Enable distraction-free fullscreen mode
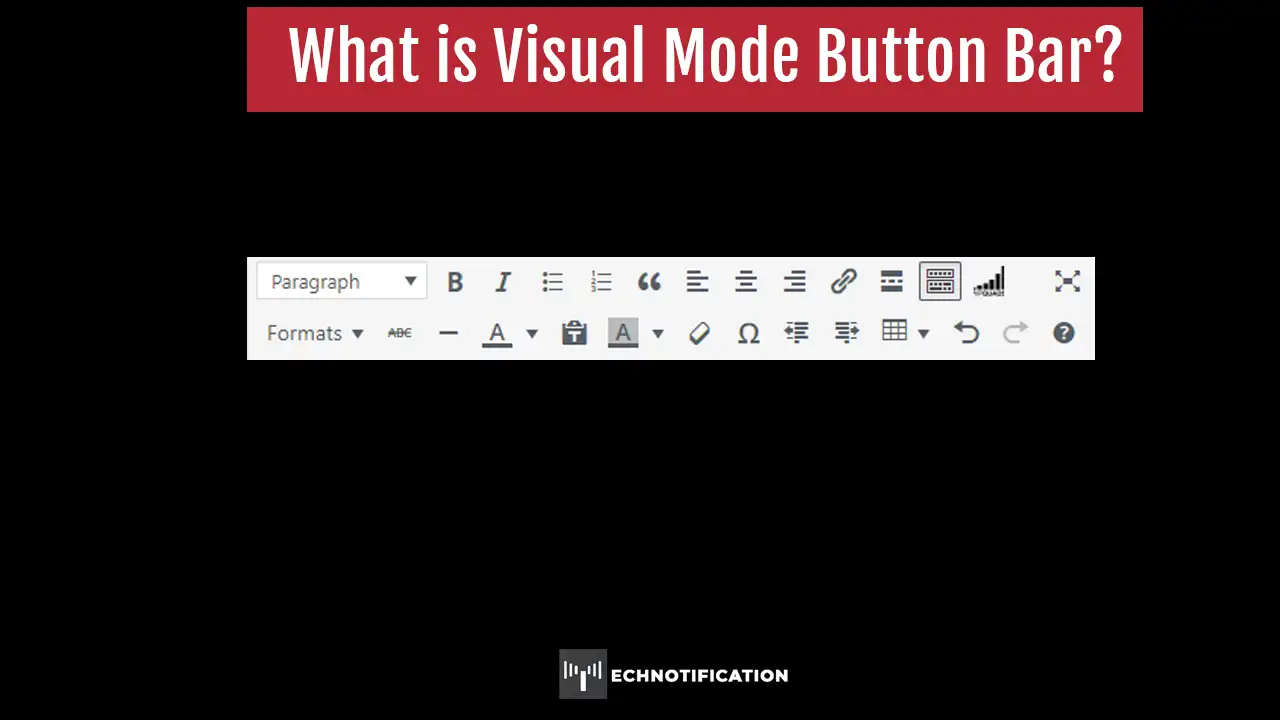 click(1067, 281)
